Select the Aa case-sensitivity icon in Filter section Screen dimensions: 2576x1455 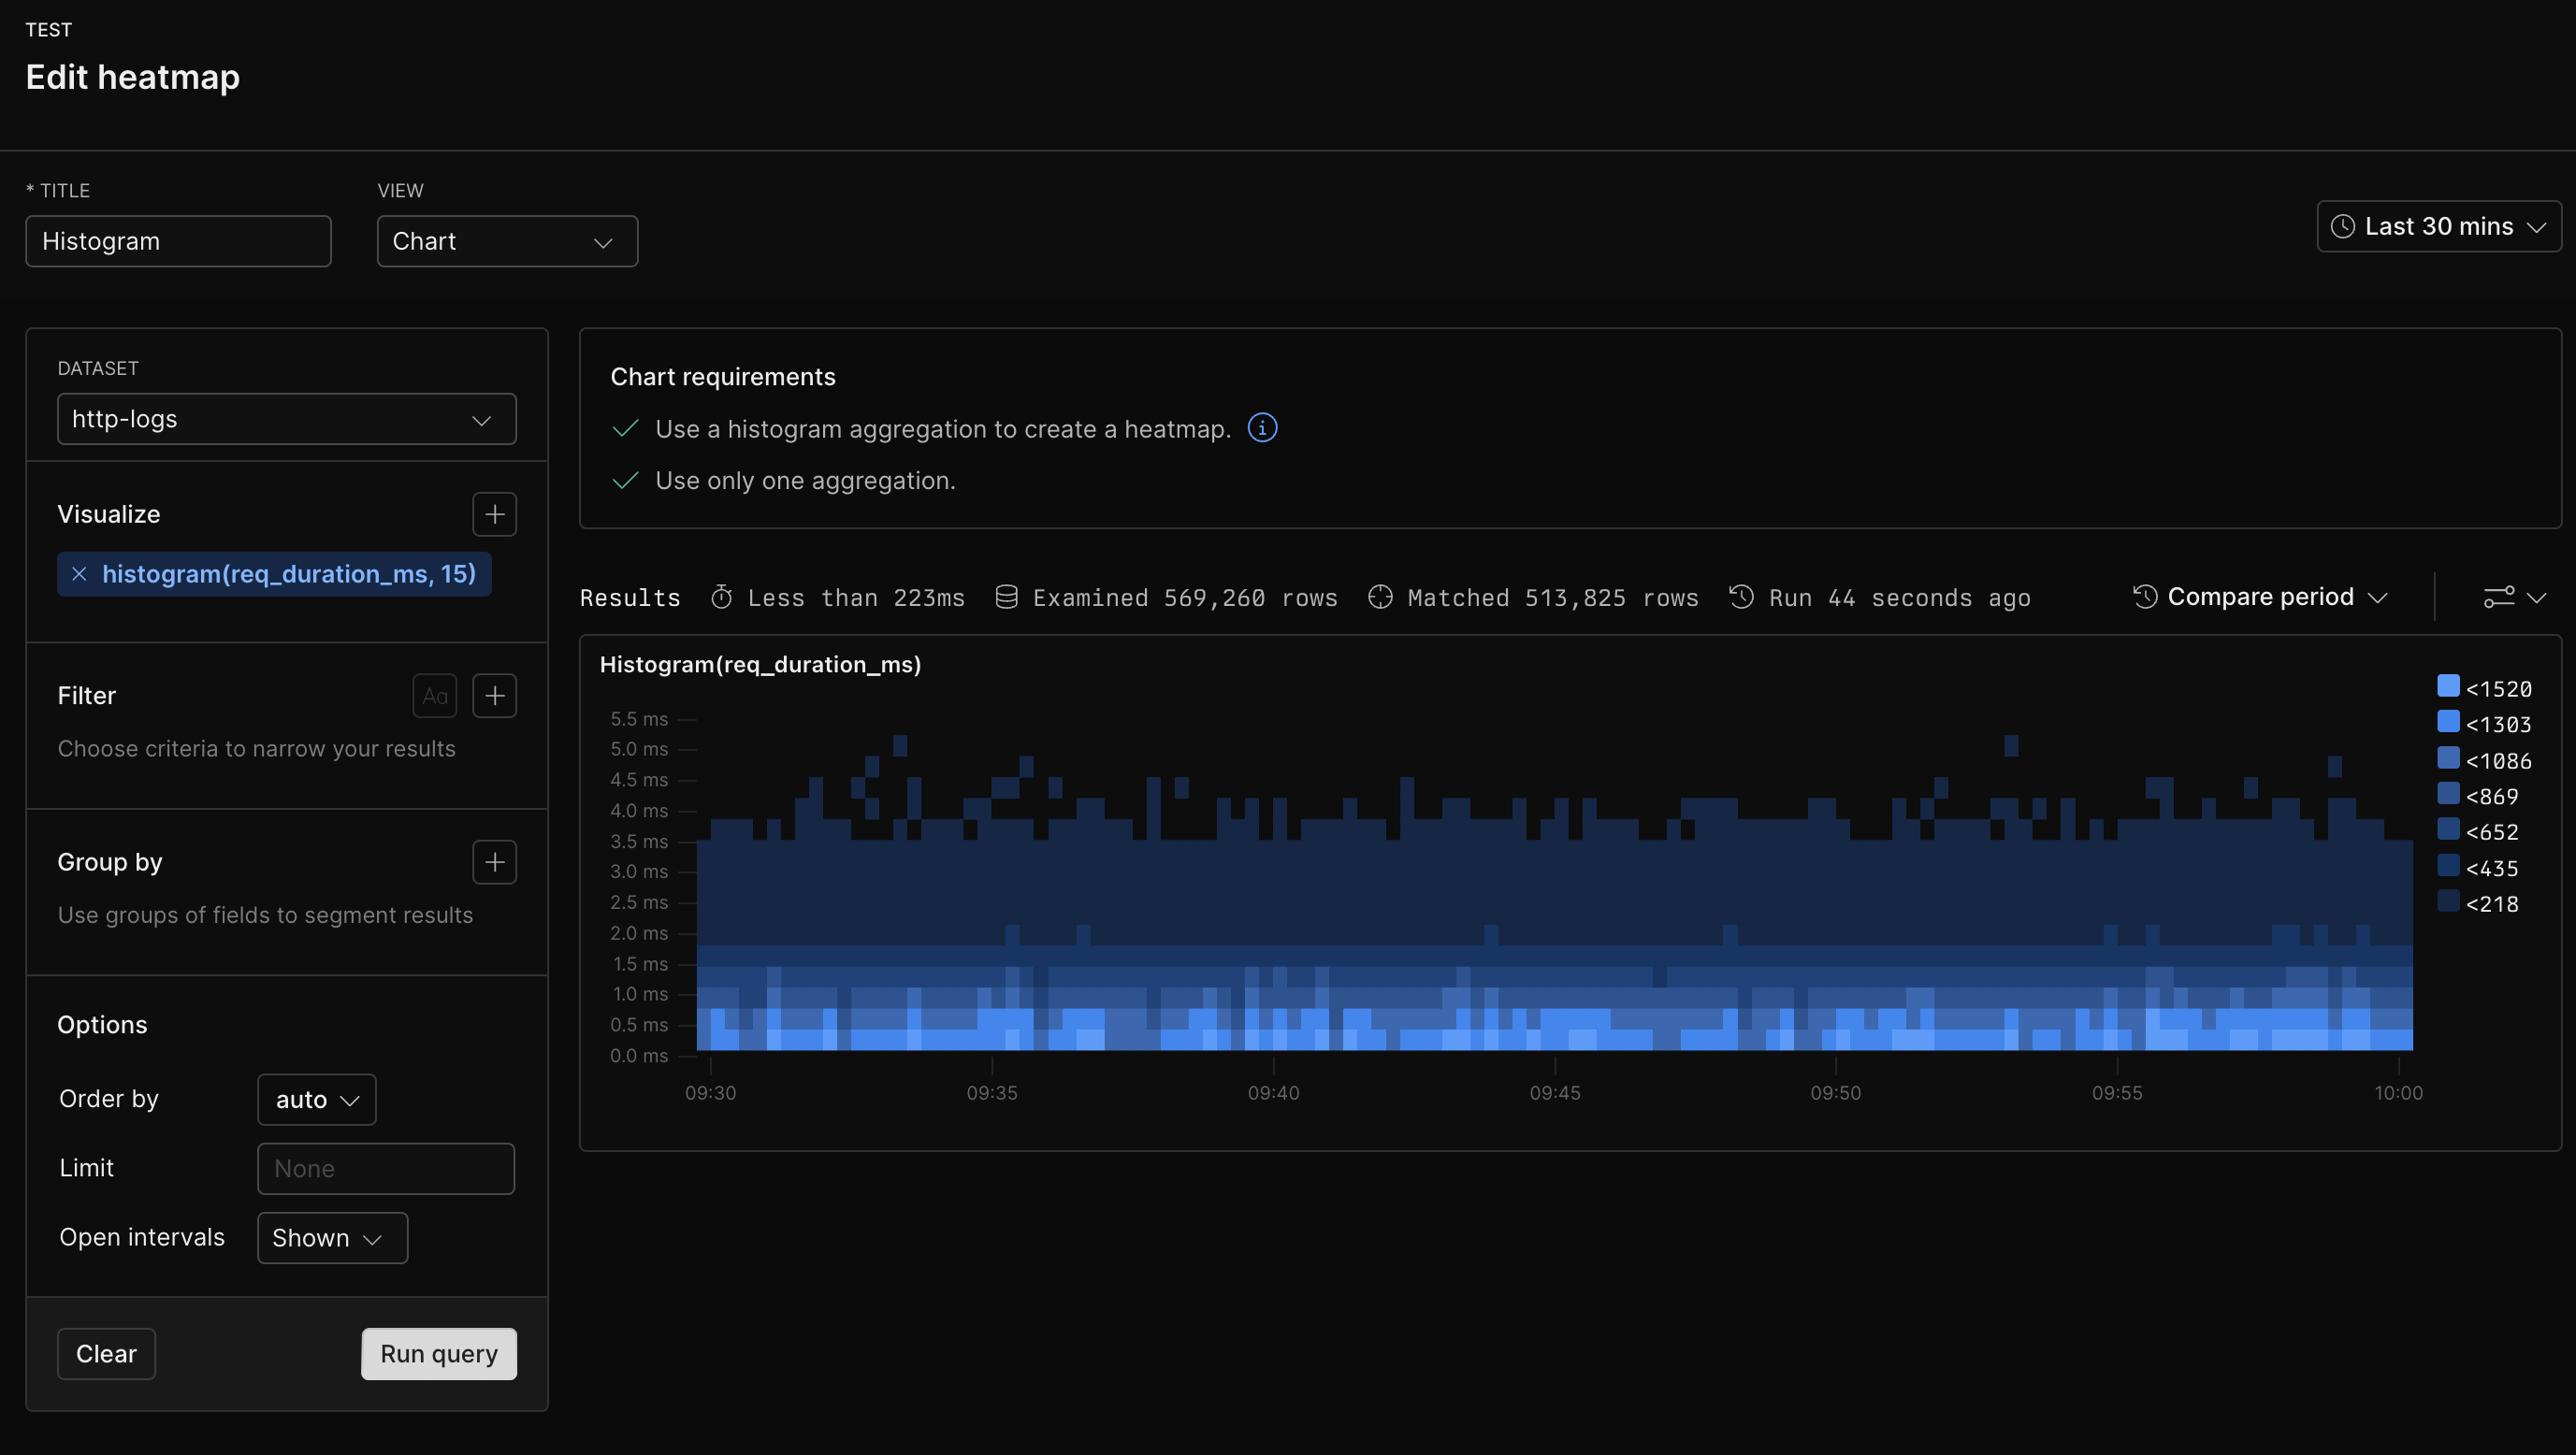[x=435, y=695]
